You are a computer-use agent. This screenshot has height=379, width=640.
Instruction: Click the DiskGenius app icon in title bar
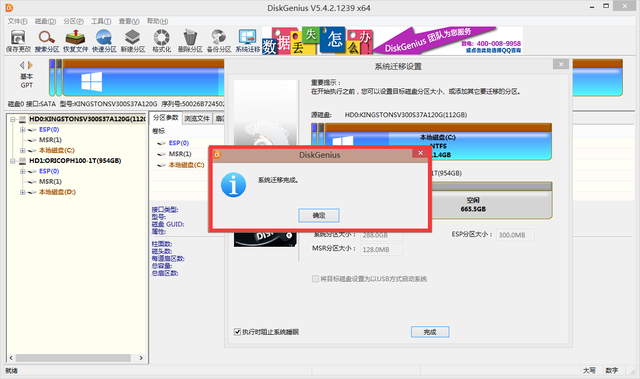(9, 8)
